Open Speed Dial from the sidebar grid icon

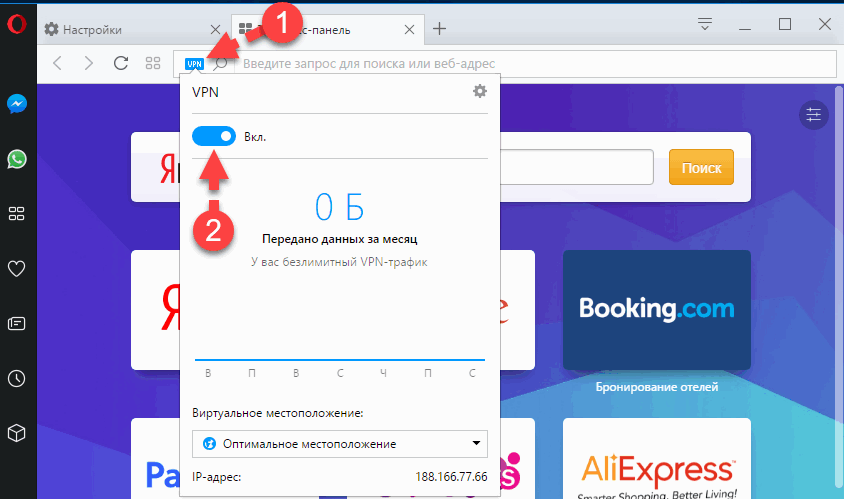16,213
